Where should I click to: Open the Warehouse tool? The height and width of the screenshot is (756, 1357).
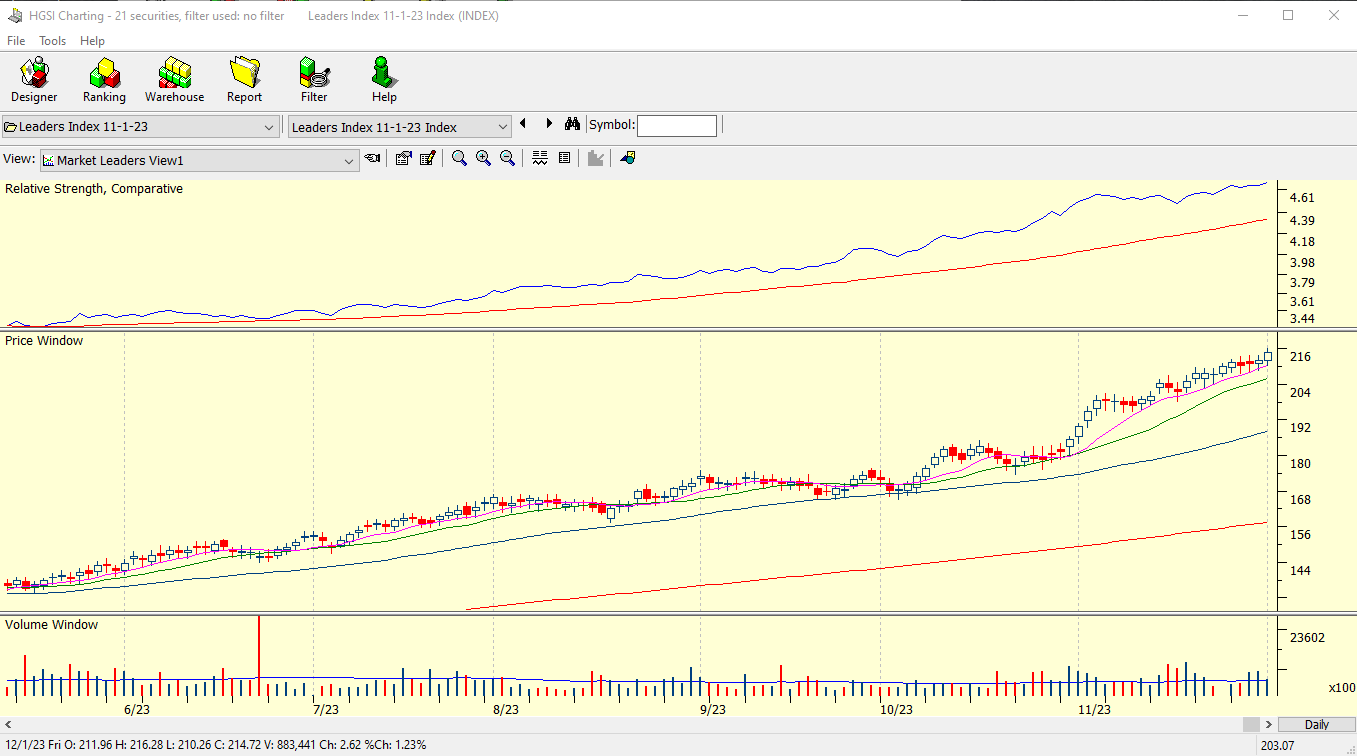(174, 80)
